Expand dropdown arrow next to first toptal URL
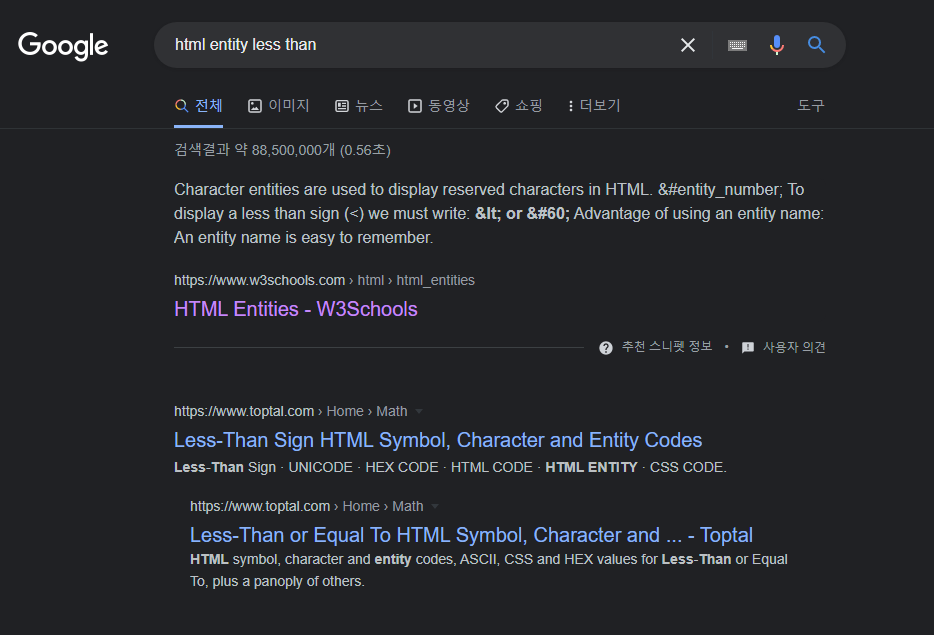Viewport: 934px width, 635px height. (419, 412)
